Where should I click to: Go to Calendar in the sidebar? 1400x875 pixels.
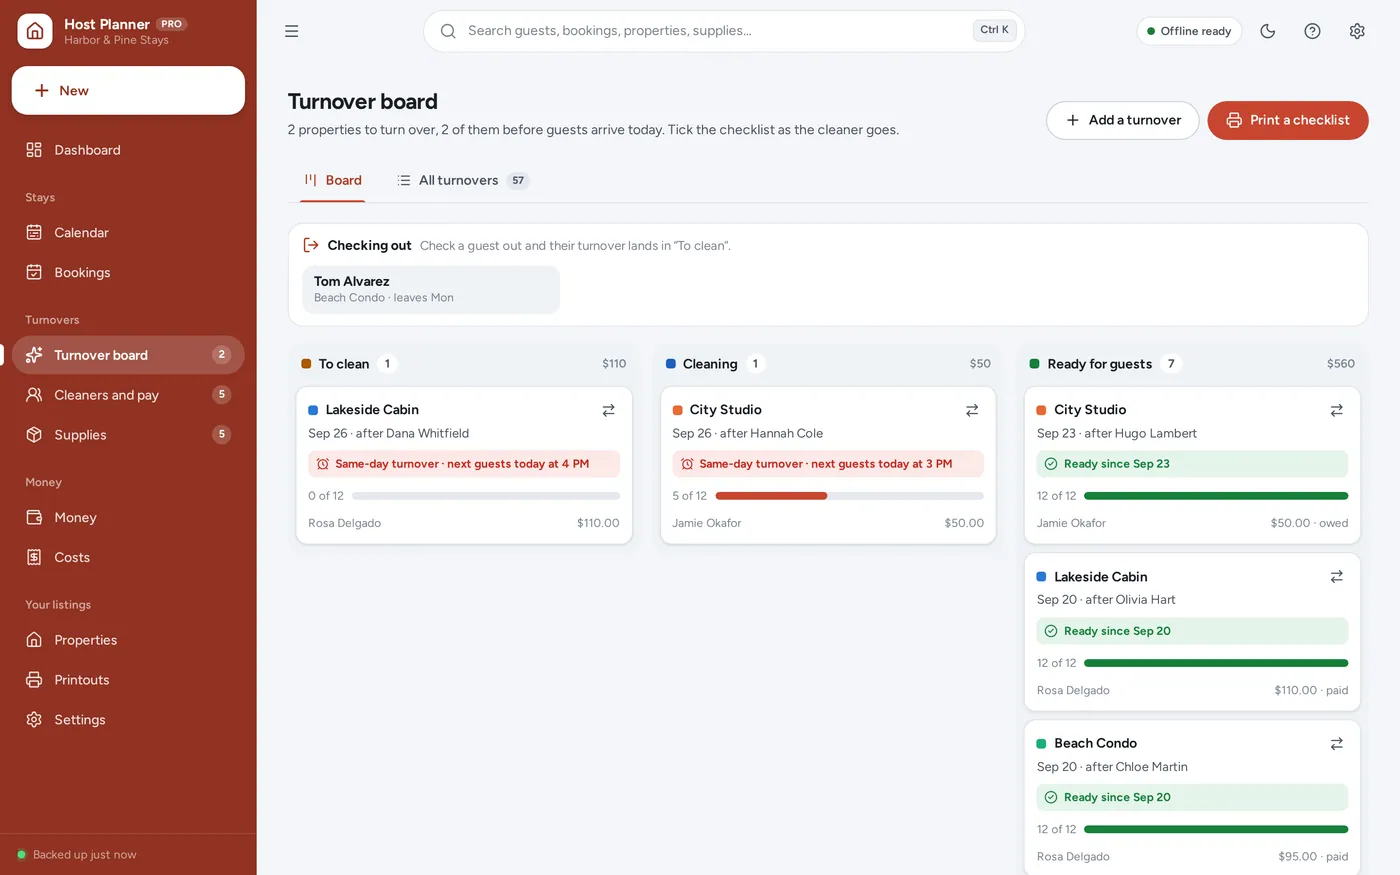pyautogui.click(x=128, y=233)
